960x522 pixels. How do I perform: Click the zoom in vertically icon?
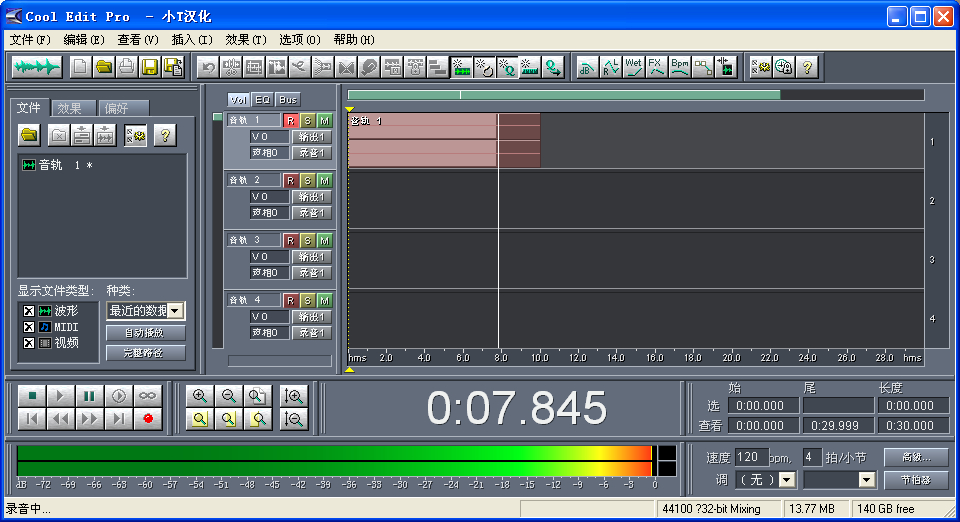[x=293, y=396]
